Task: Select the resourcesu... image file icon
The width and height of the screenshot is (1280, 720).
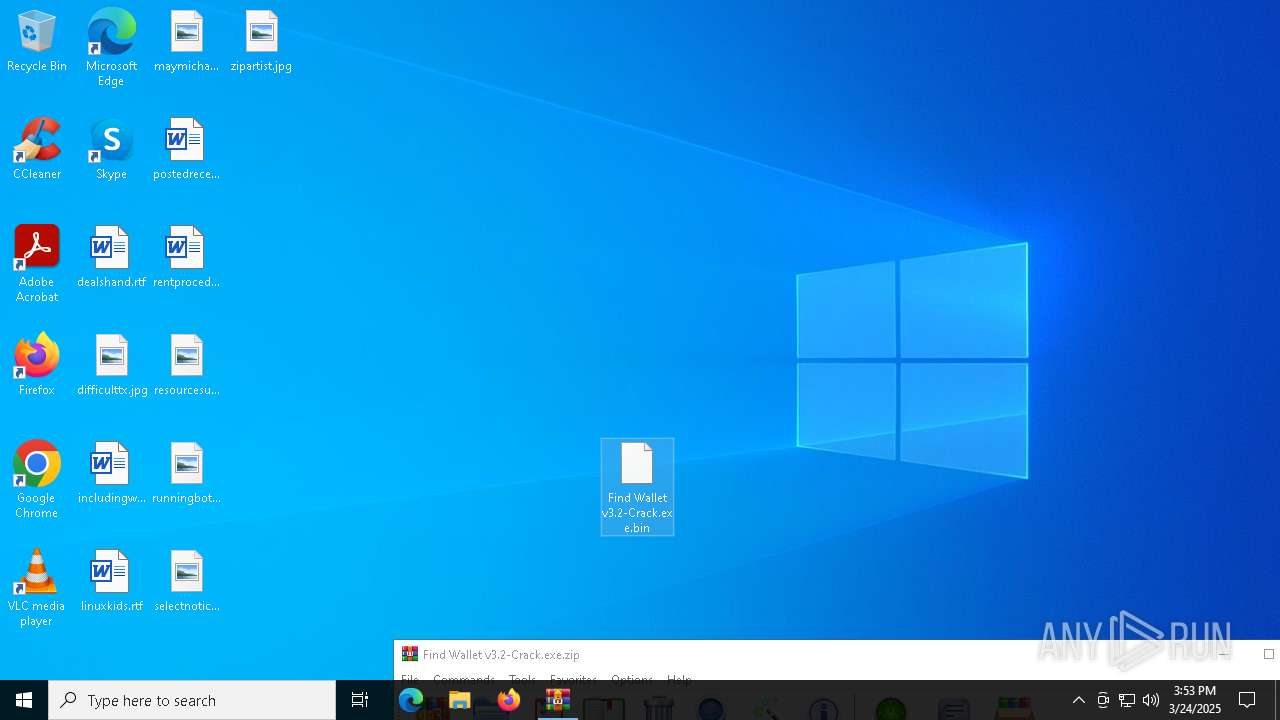Action: (186, 366)
